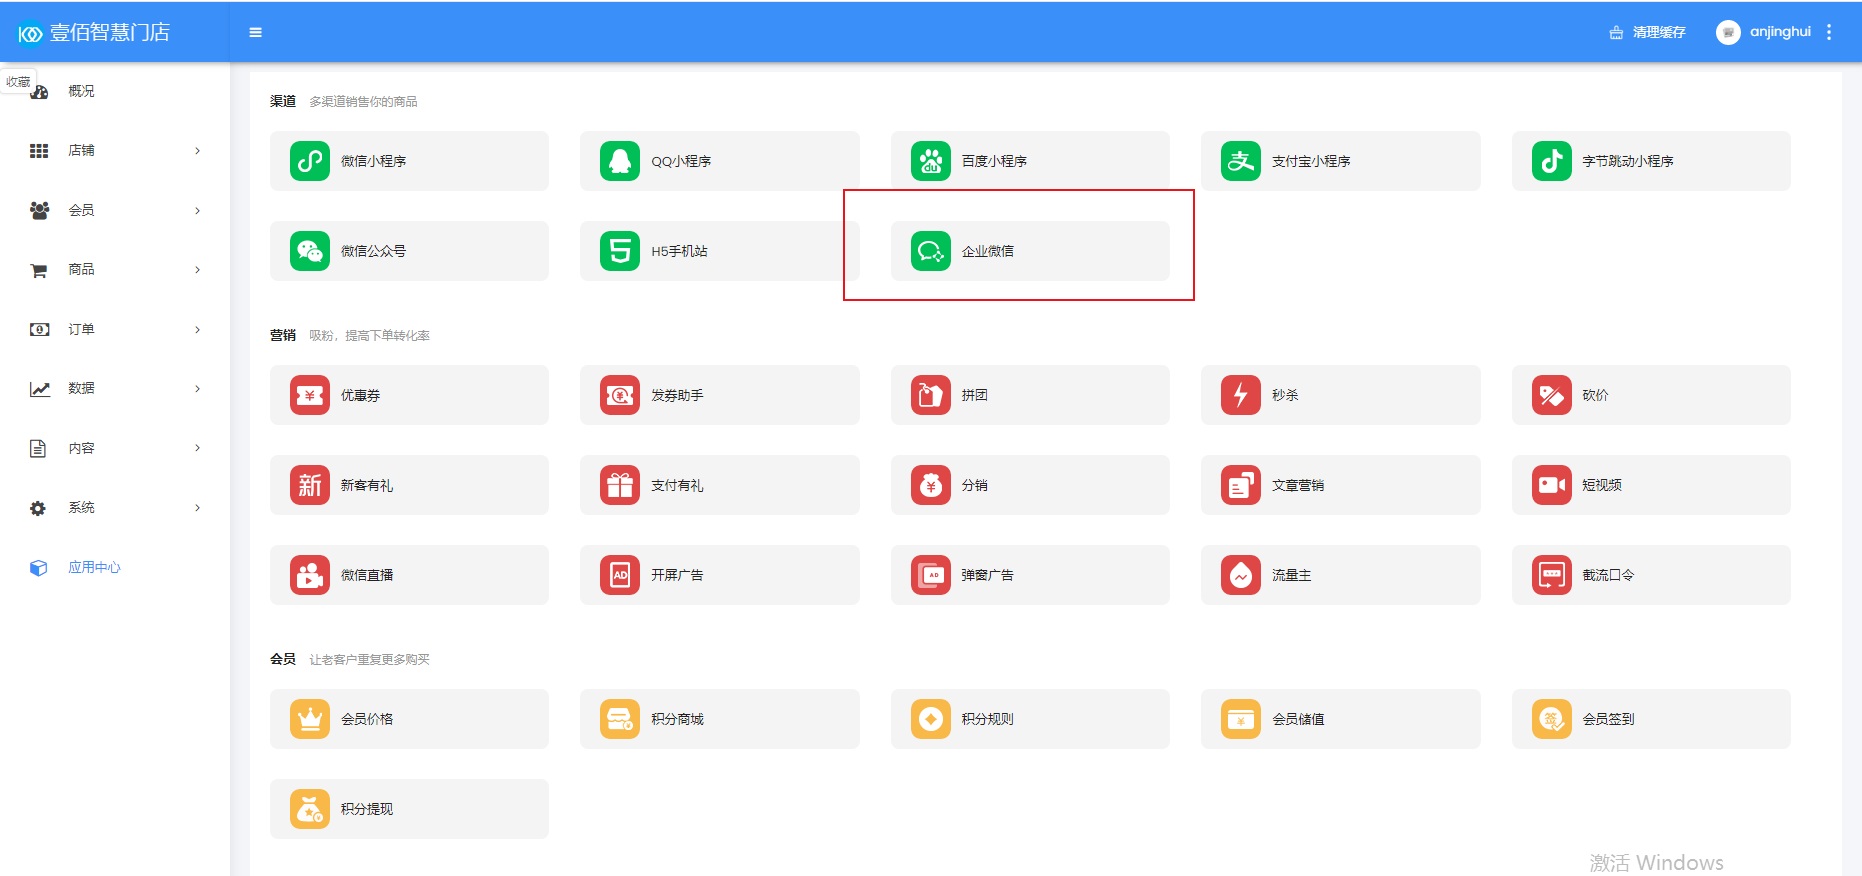
Task: Expand the 订单 sidebar submenu arrow
Action: 197,329
